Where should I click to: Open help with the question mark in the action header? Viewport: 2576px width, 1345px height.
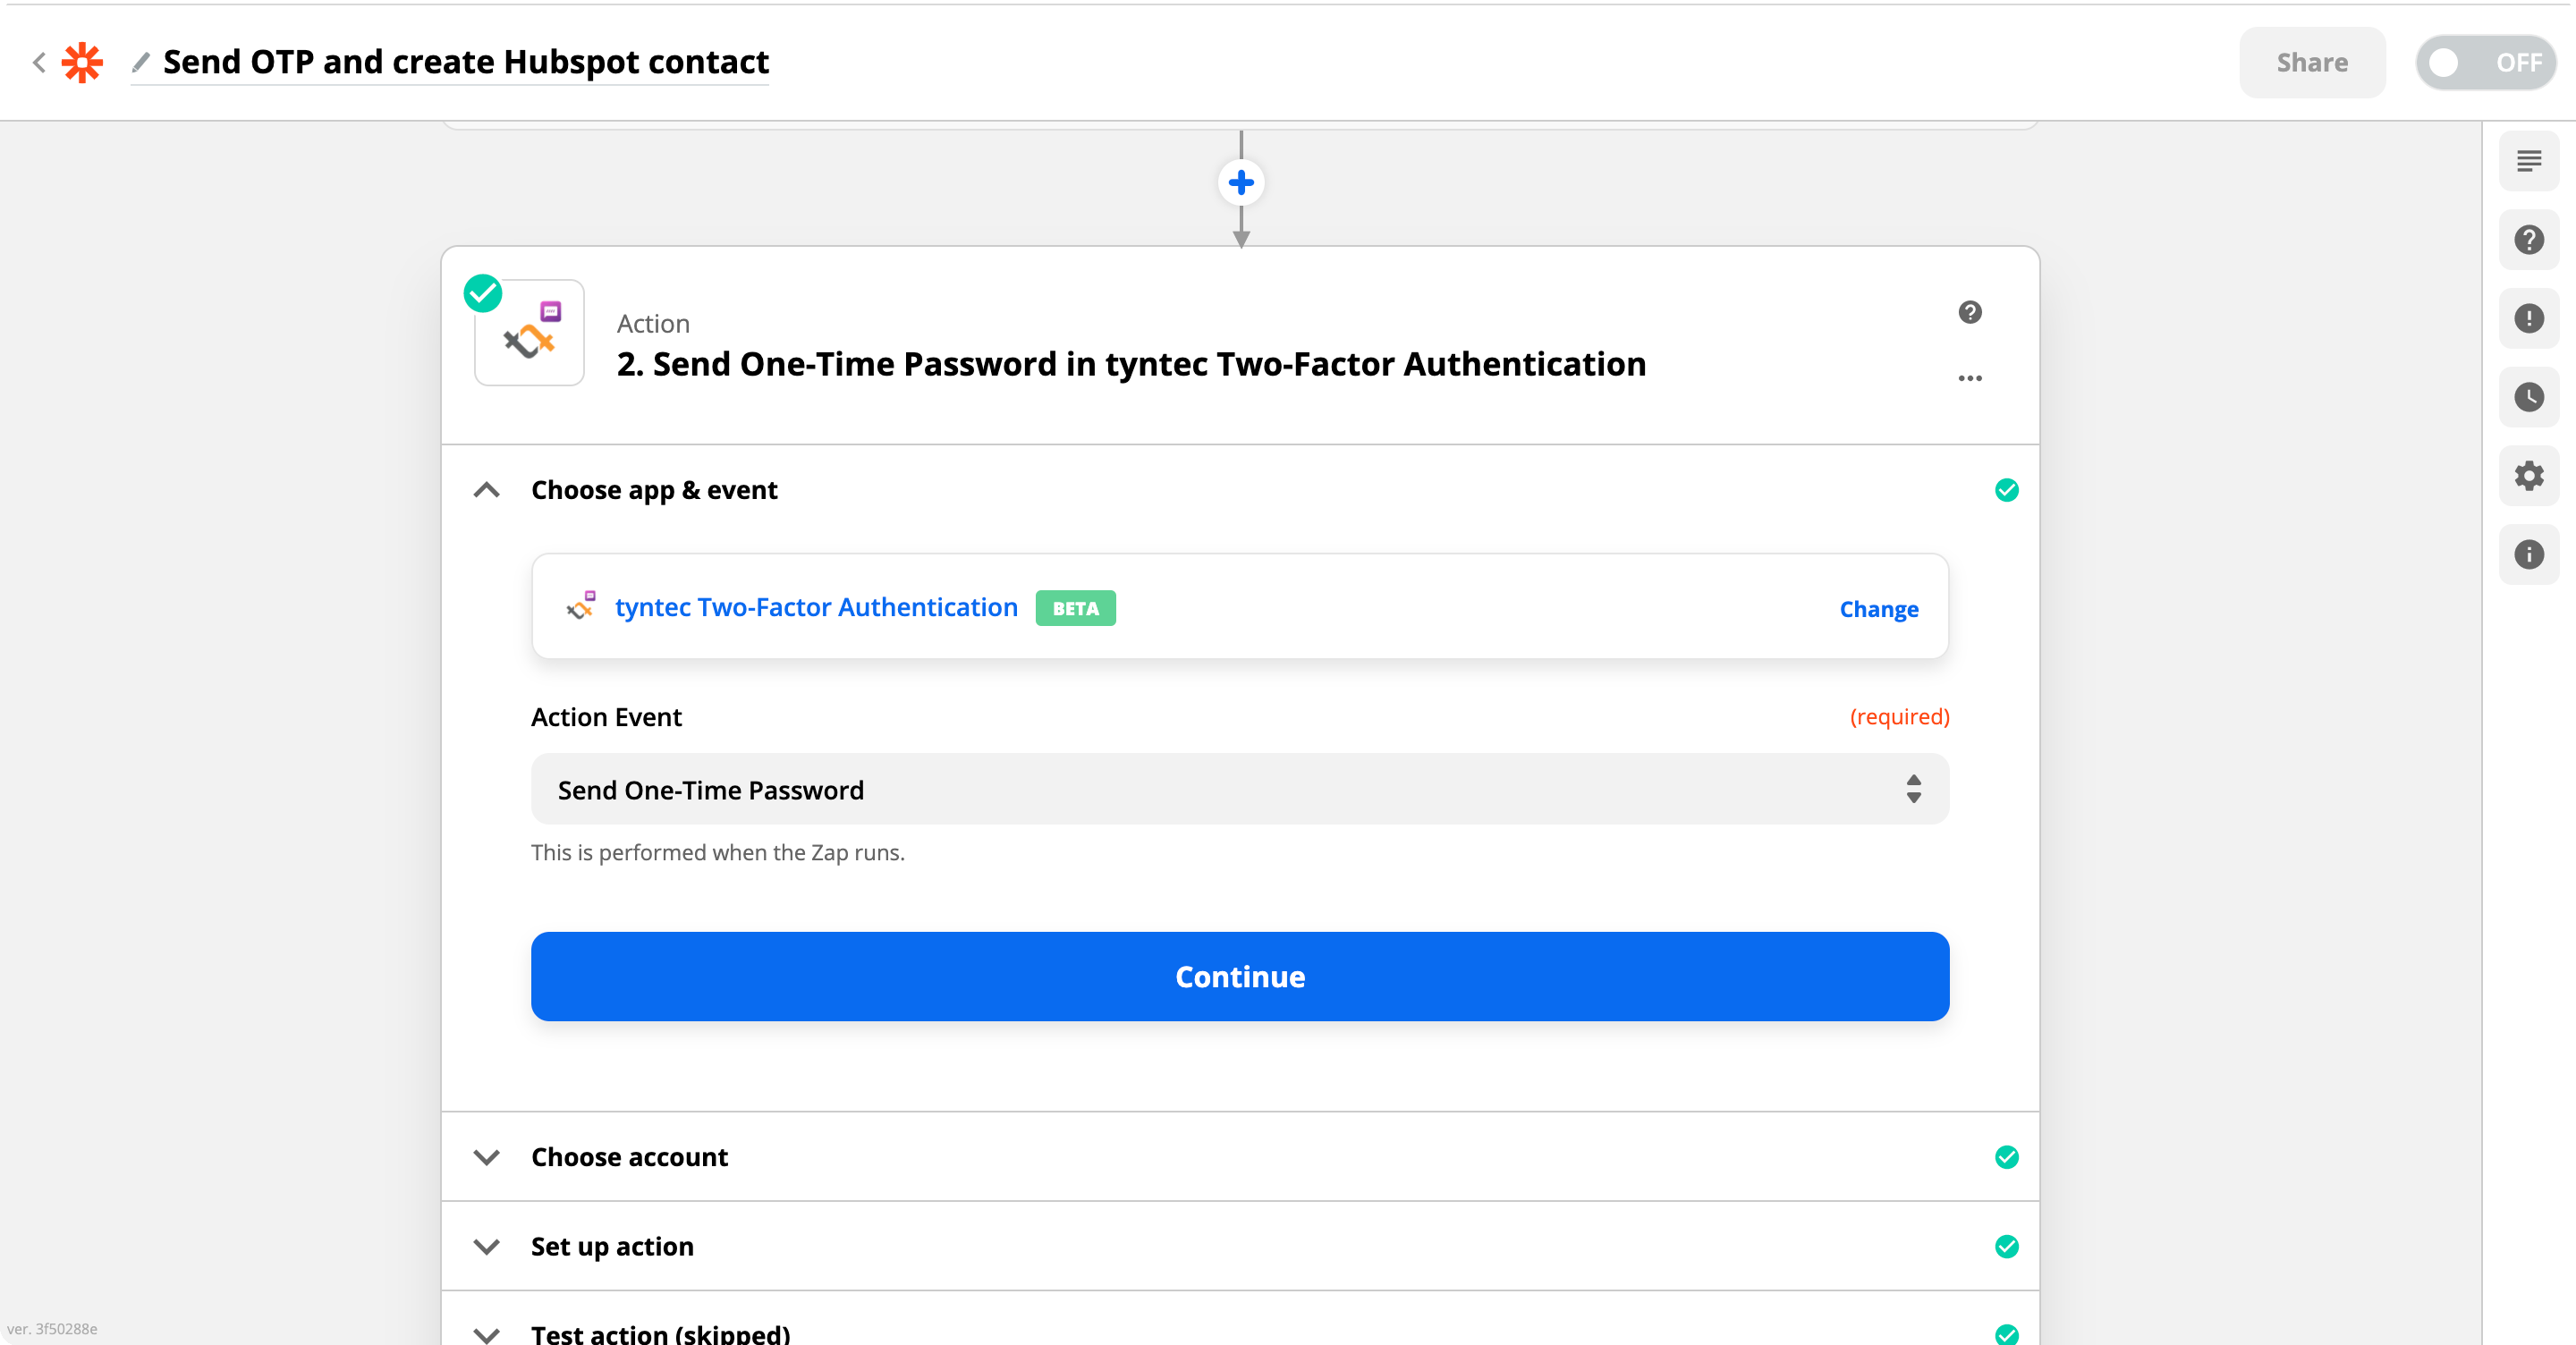pyautogui.click(x=1970, y=313)
